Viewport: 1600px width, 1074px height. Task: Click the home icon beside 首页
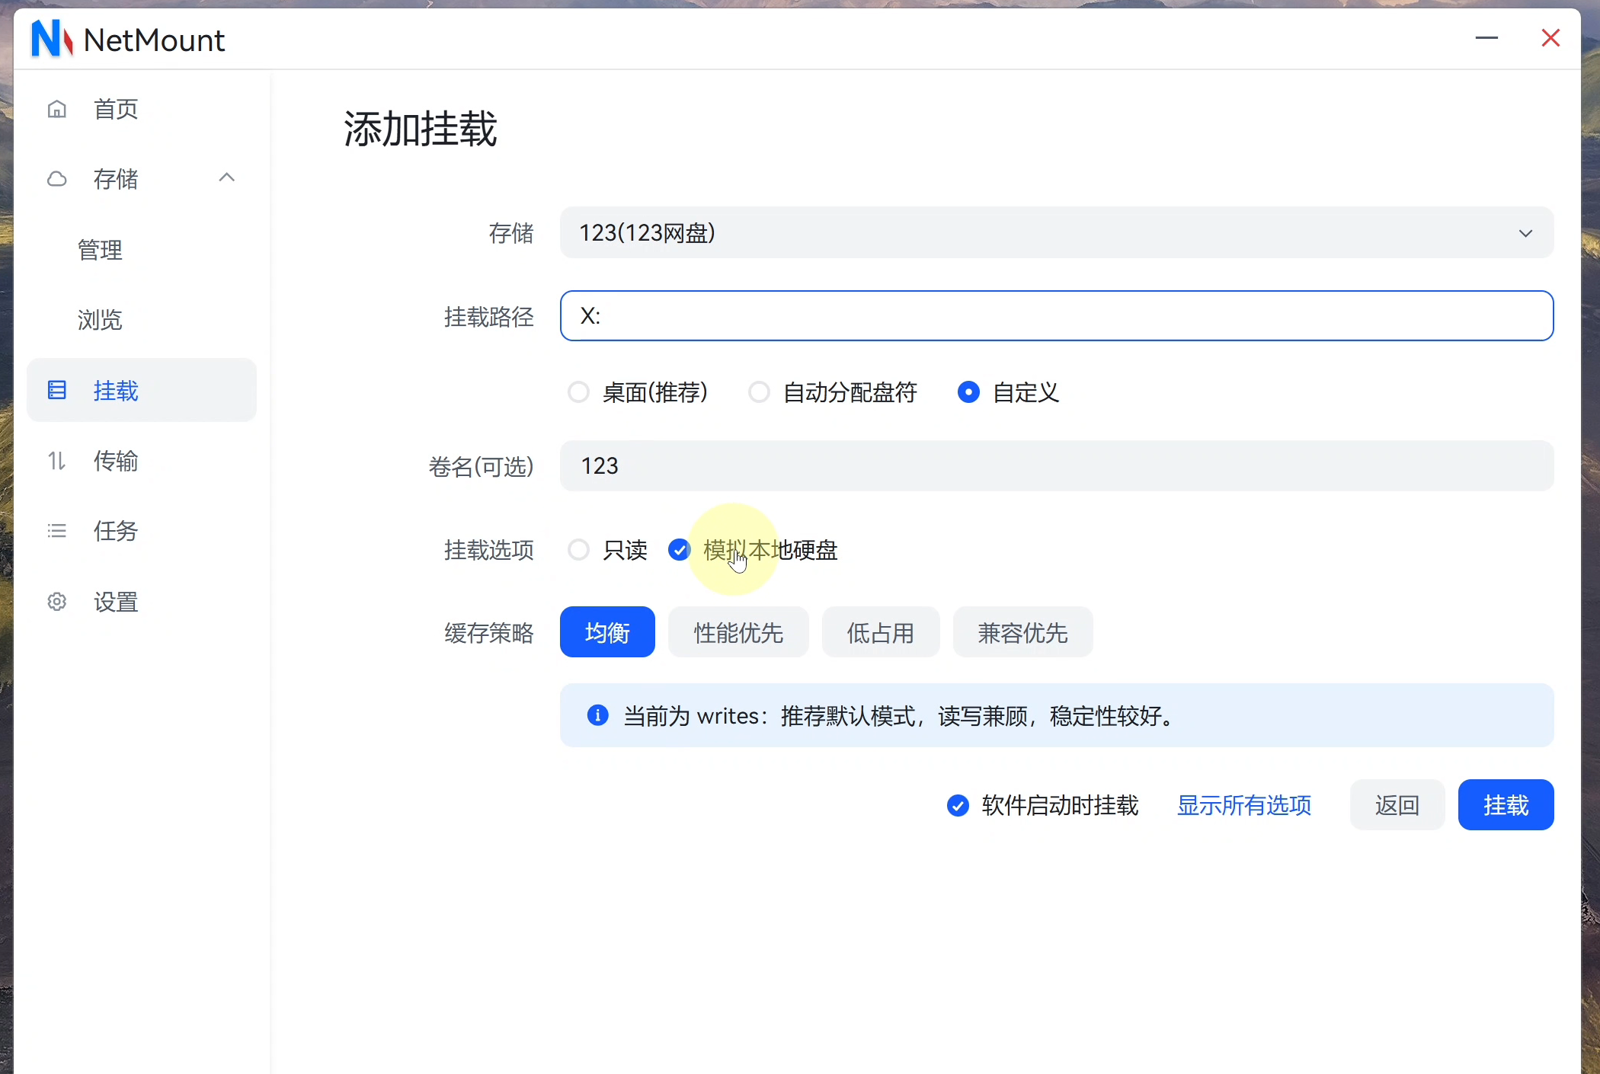click(x=57, y=109)
